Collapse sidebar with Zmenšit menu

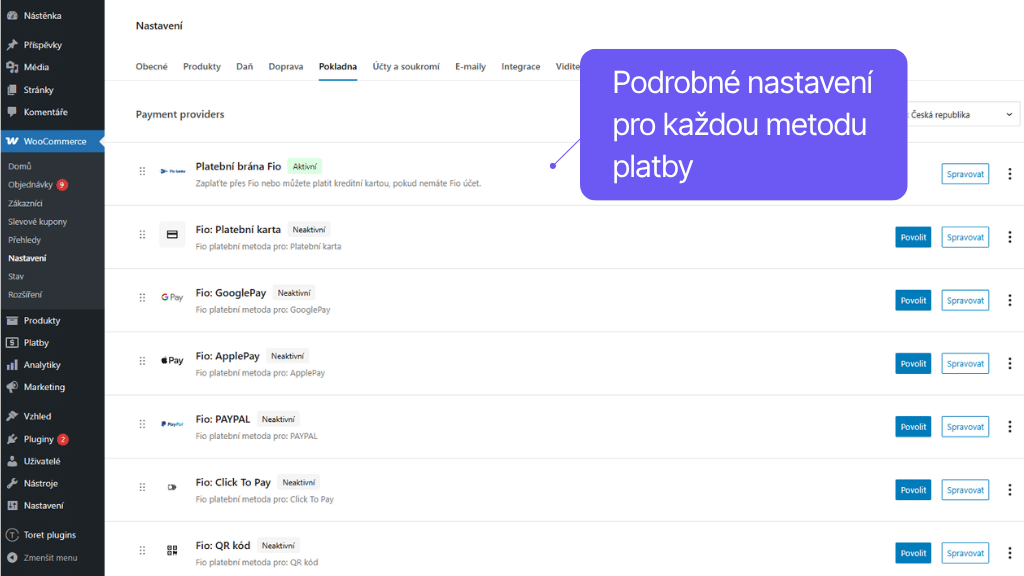click(x=52, y=558)
